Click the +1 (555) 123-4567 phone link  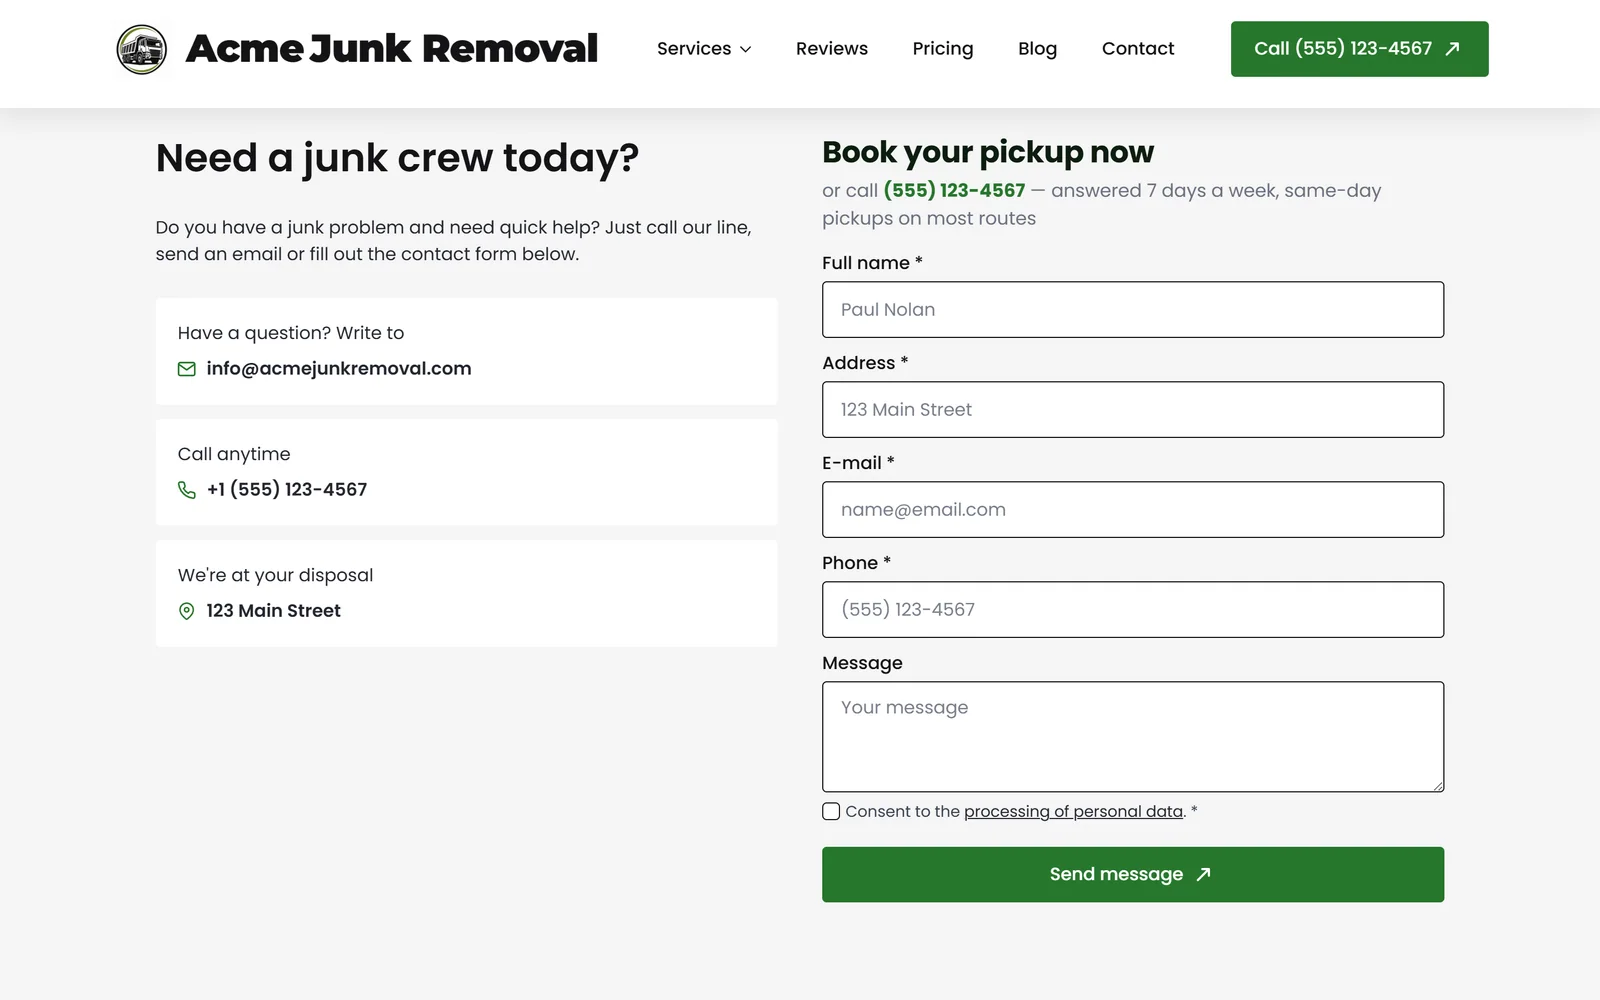click(x=287, y=489)
